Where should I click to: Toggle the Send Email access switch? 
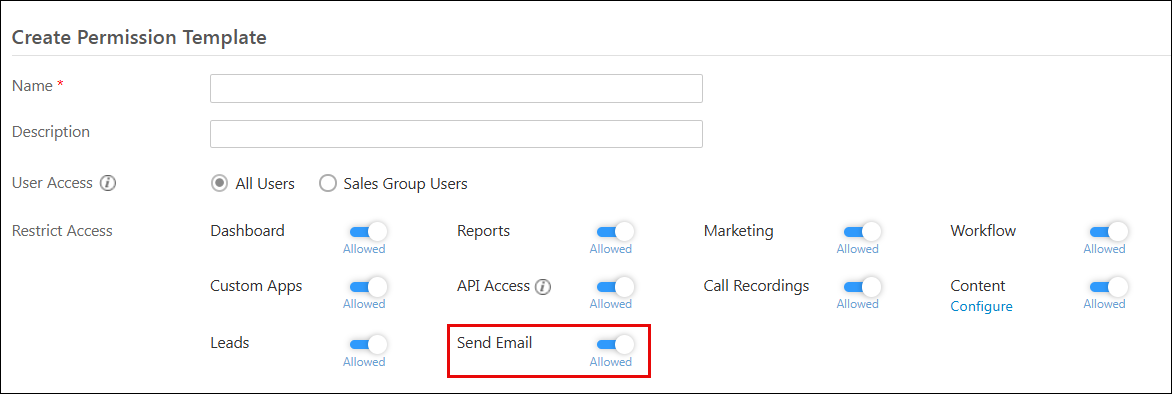click(x=614, y=344)
